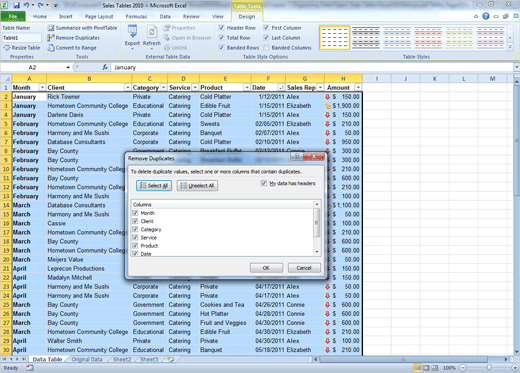
Task: Click zoom in plus button
Action: [x=515, y=368]
